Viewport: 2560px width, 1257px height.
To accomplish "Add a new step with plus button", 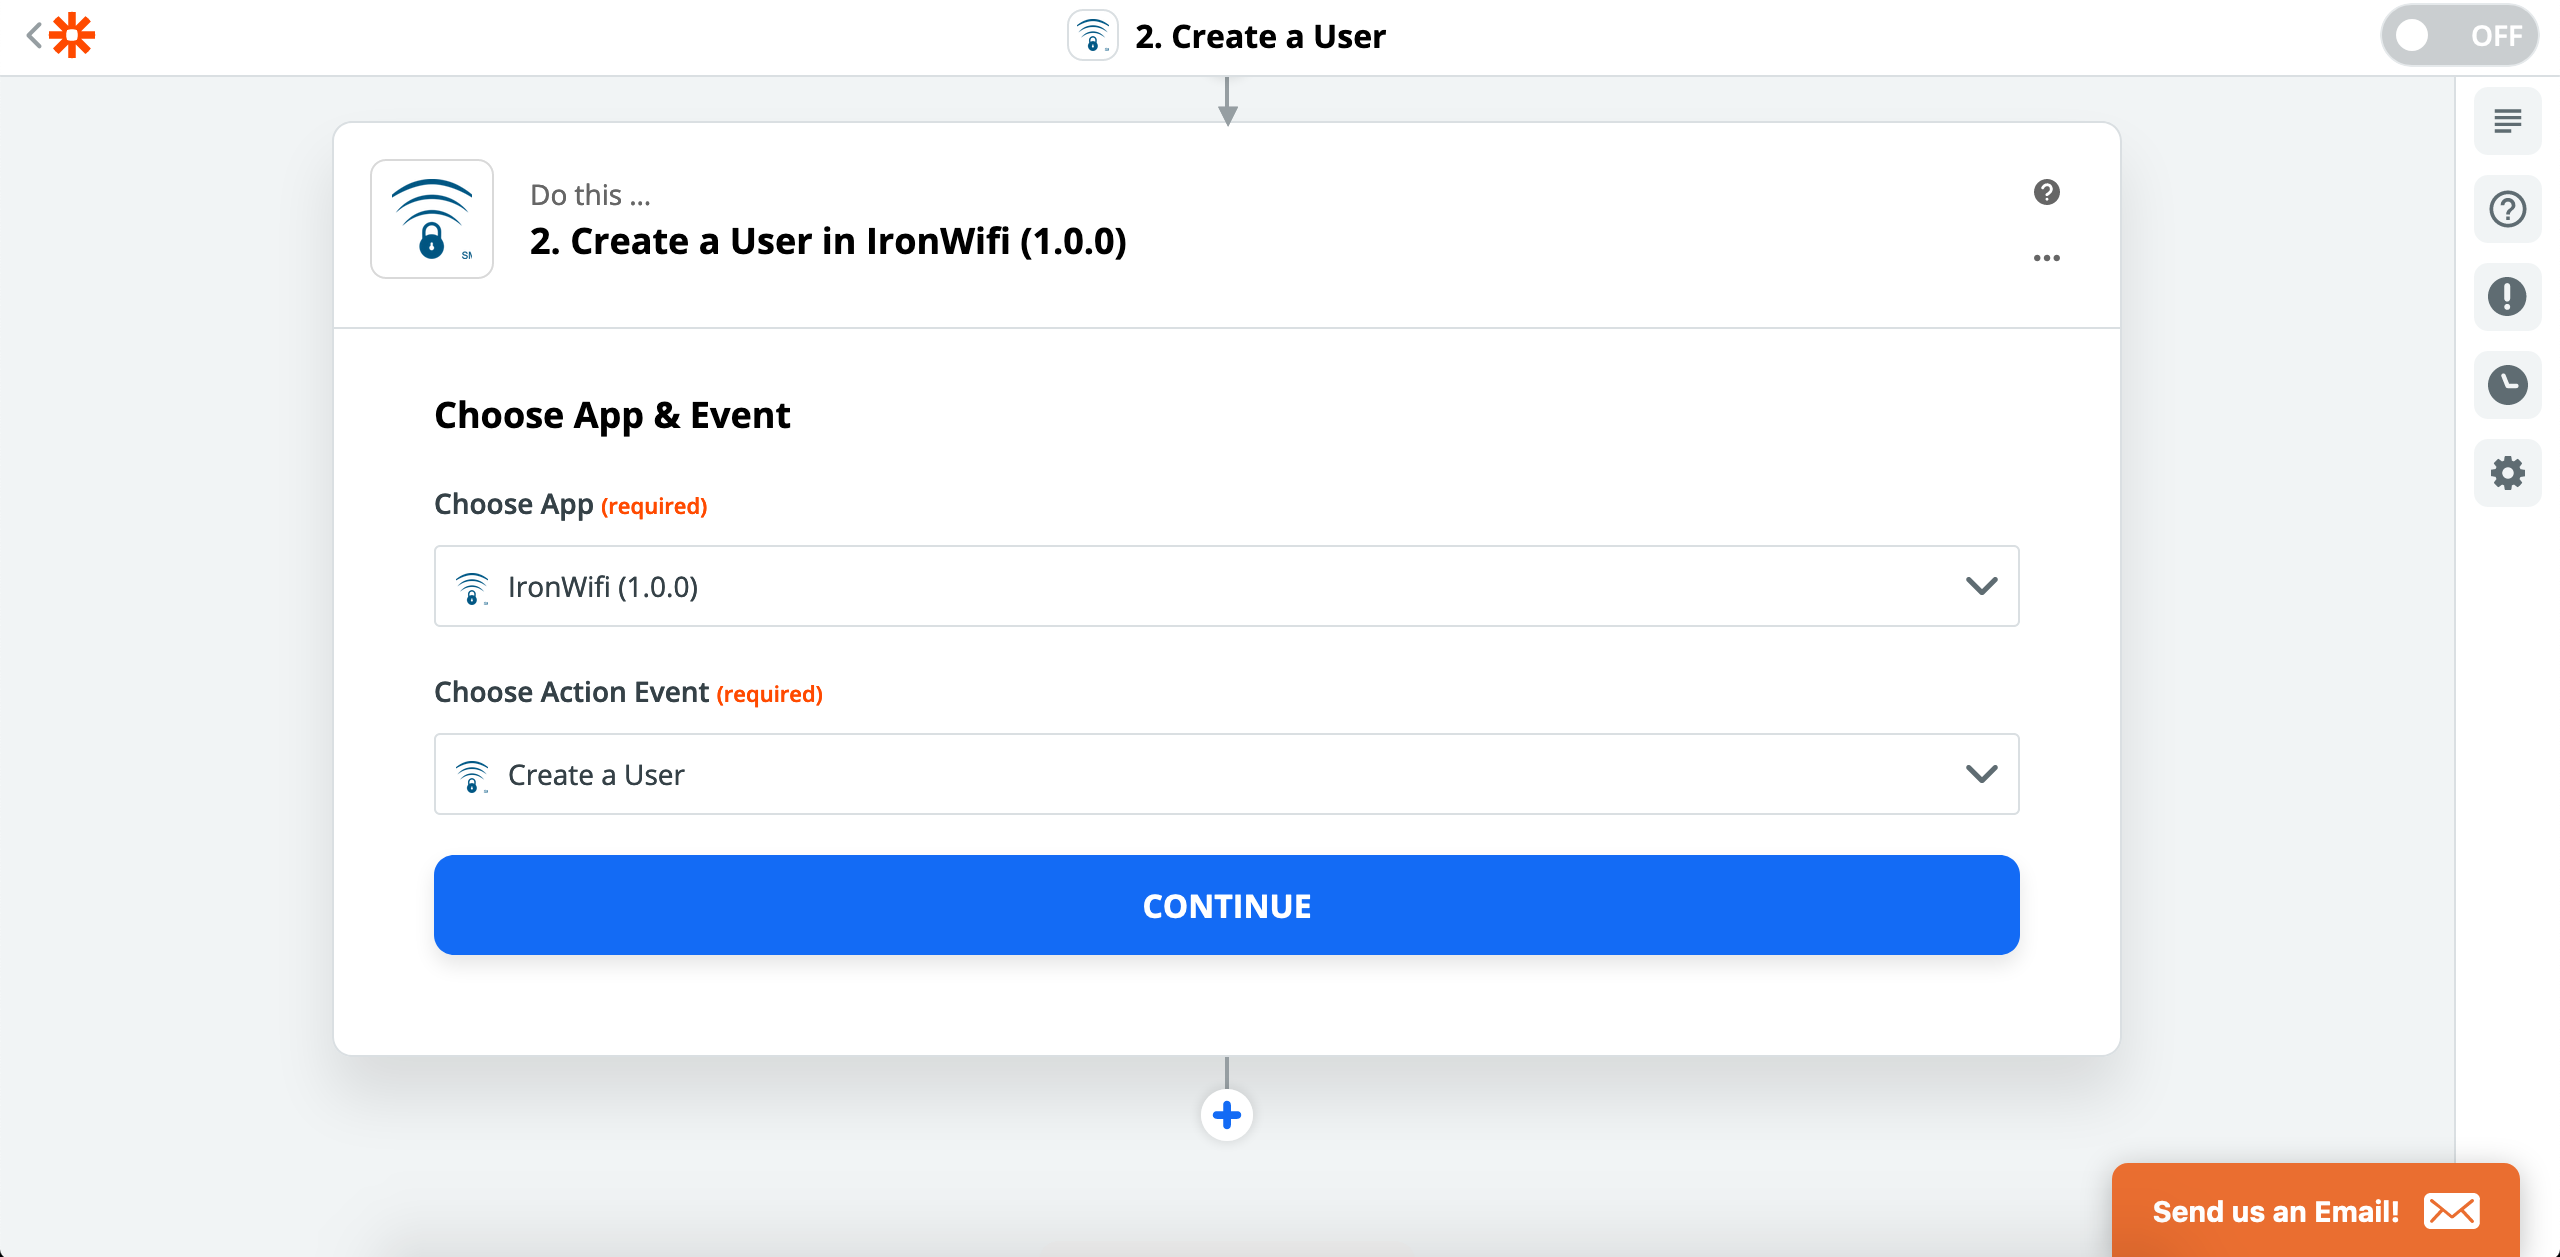I will pyautogui.click(x=1227, y=1114).
